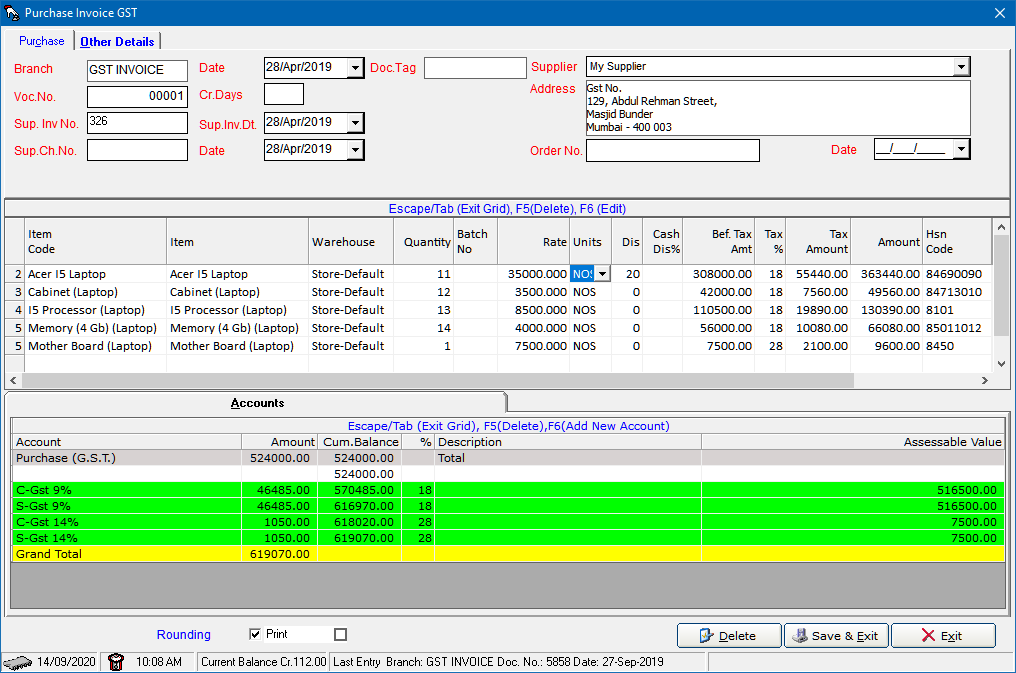Open the invoice Date picker dropdown
This screenshot has width=1016, height=673.
355,68
